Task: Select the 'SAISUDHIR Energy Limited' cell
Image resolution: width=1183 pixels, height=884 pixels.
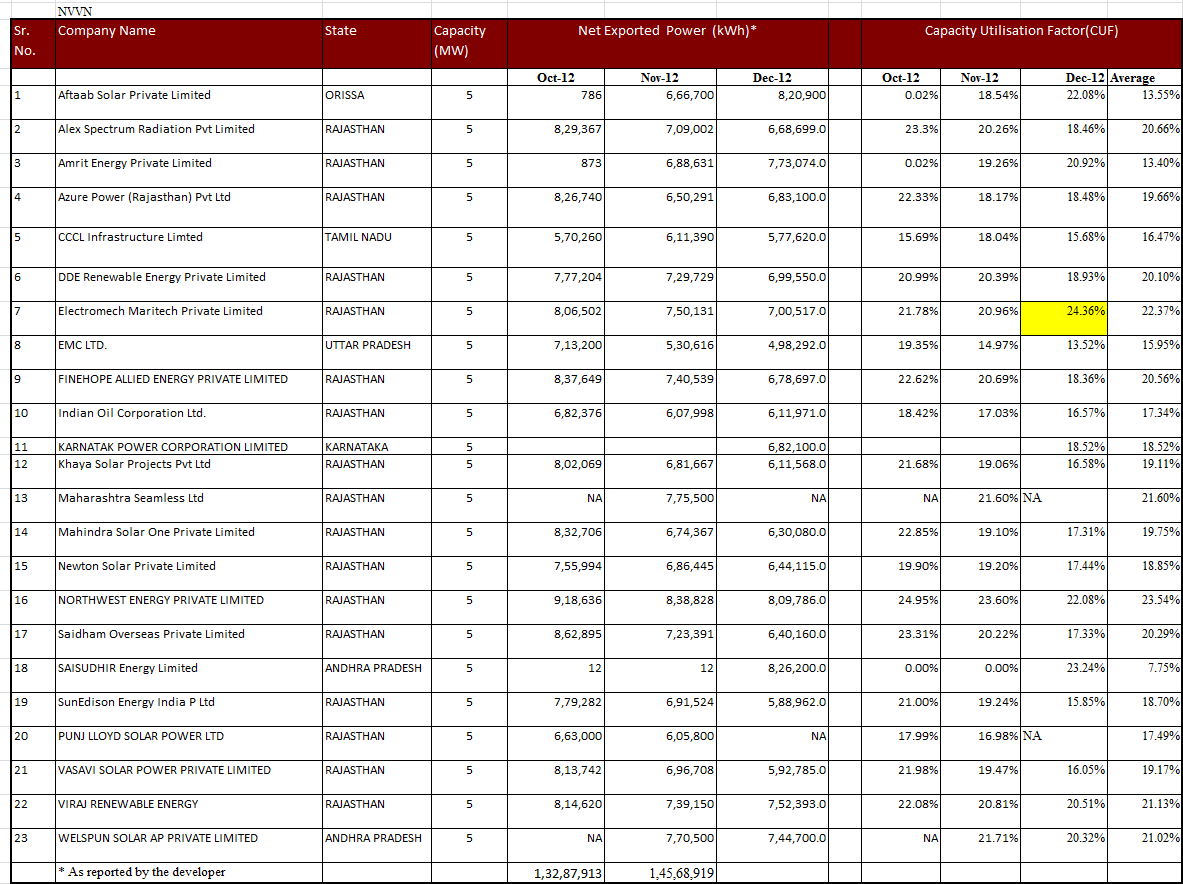Action: pyautogui.click(x=189, y=674)
